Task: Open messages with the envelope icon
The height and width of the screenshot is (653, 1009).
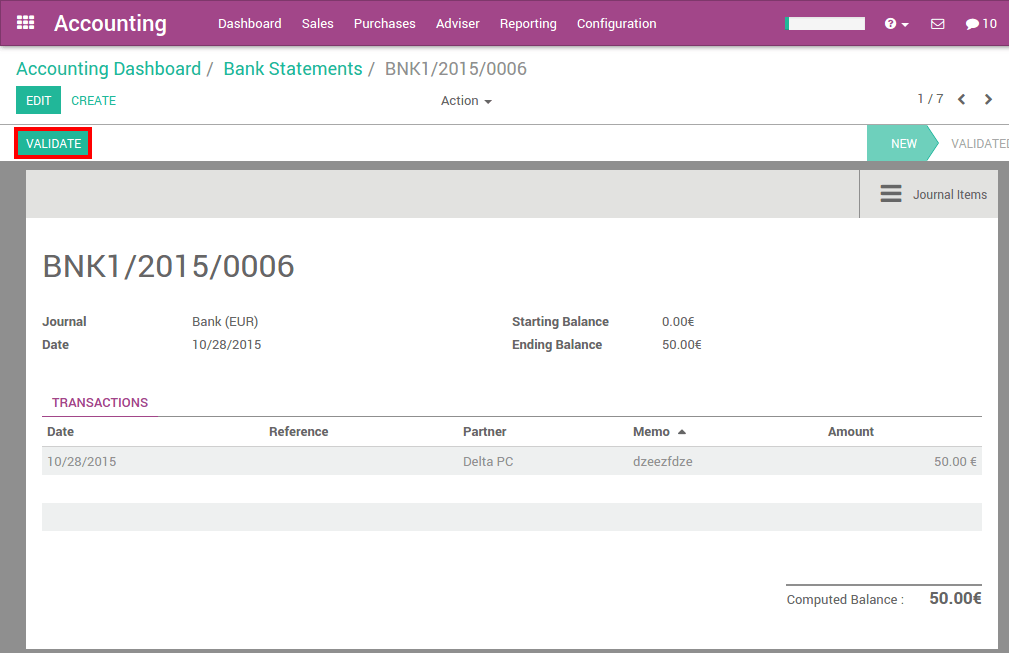Action: (937, 23)
